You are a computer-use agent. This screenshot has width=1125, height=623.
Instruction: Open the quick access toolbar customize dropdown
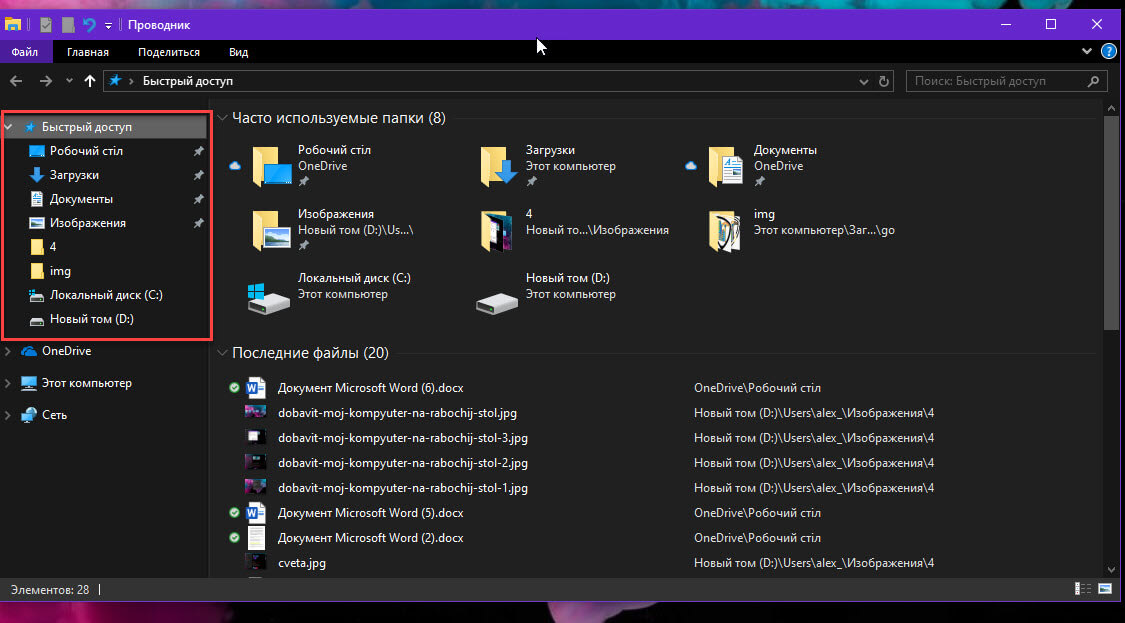[x=108, y=25]
